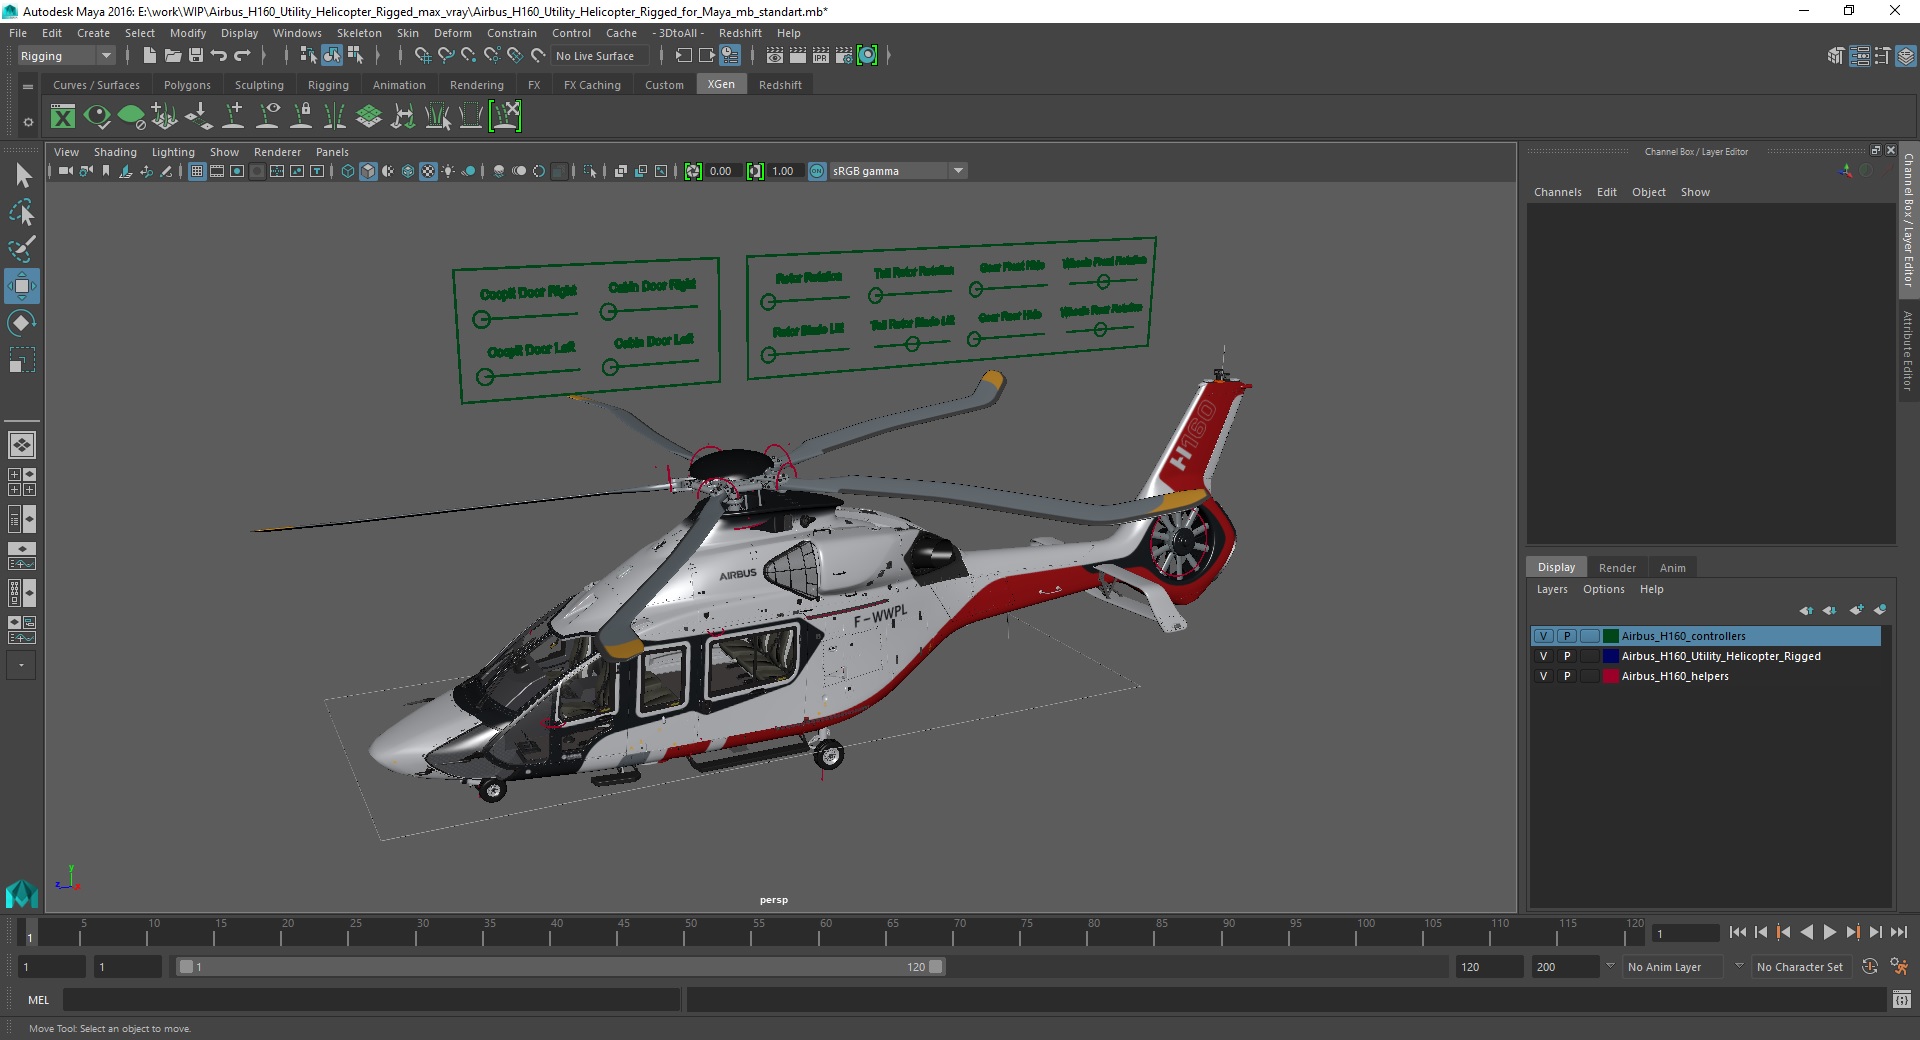This screenshot has width=1920, height=1040.
Task: Toggle visibility of Airbus_H160_helpers layer
Action: point(1543,676)
